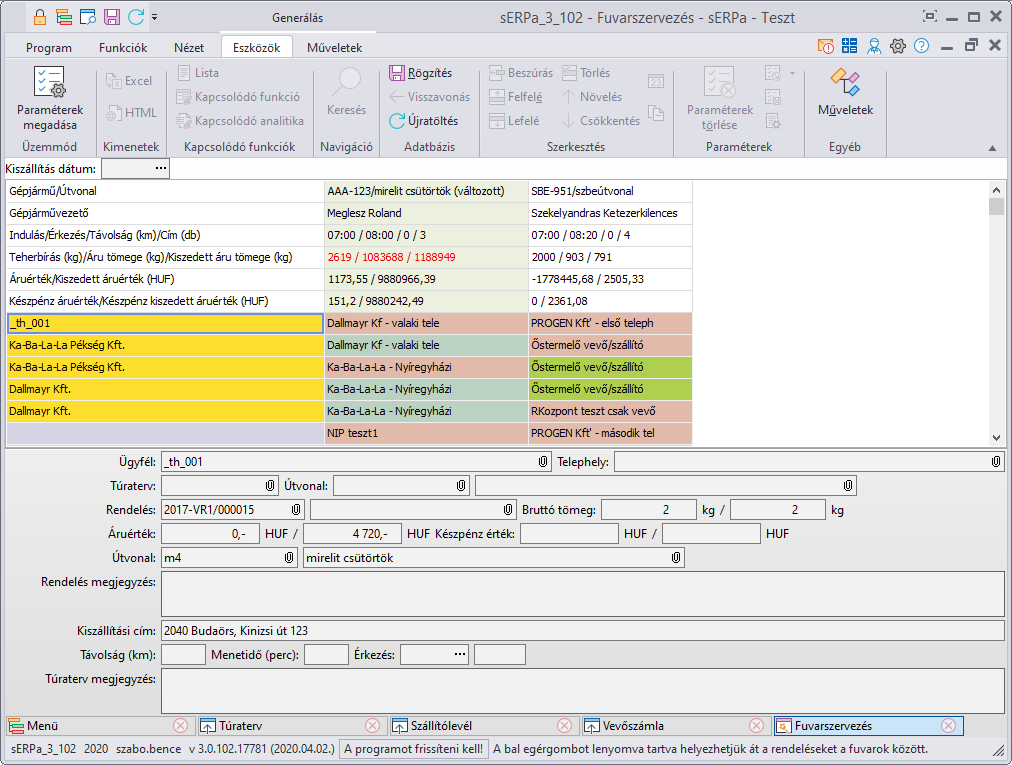
Task: Click the help question mark icon
Action: click(921, 46)
